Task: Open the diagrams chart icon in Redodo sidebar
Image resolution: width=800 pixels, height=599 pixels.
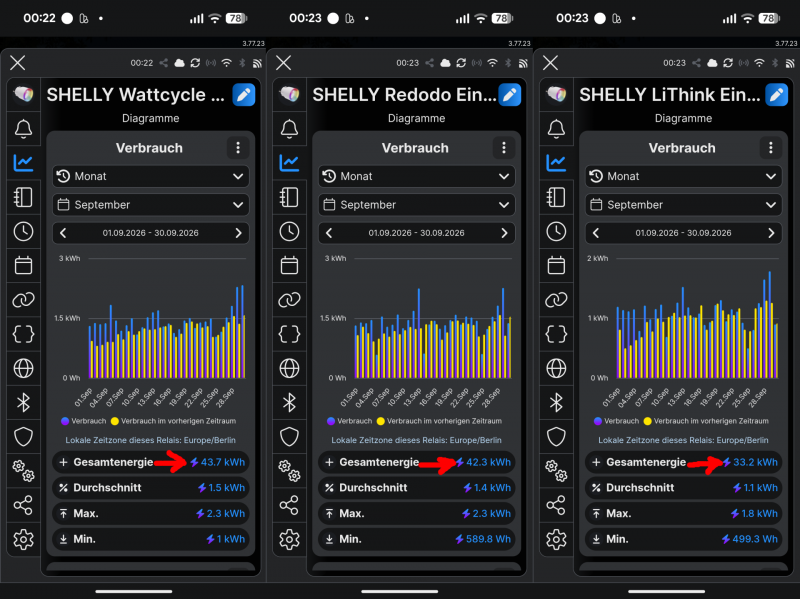Action: pyautogui.click(x=289, y=163)
